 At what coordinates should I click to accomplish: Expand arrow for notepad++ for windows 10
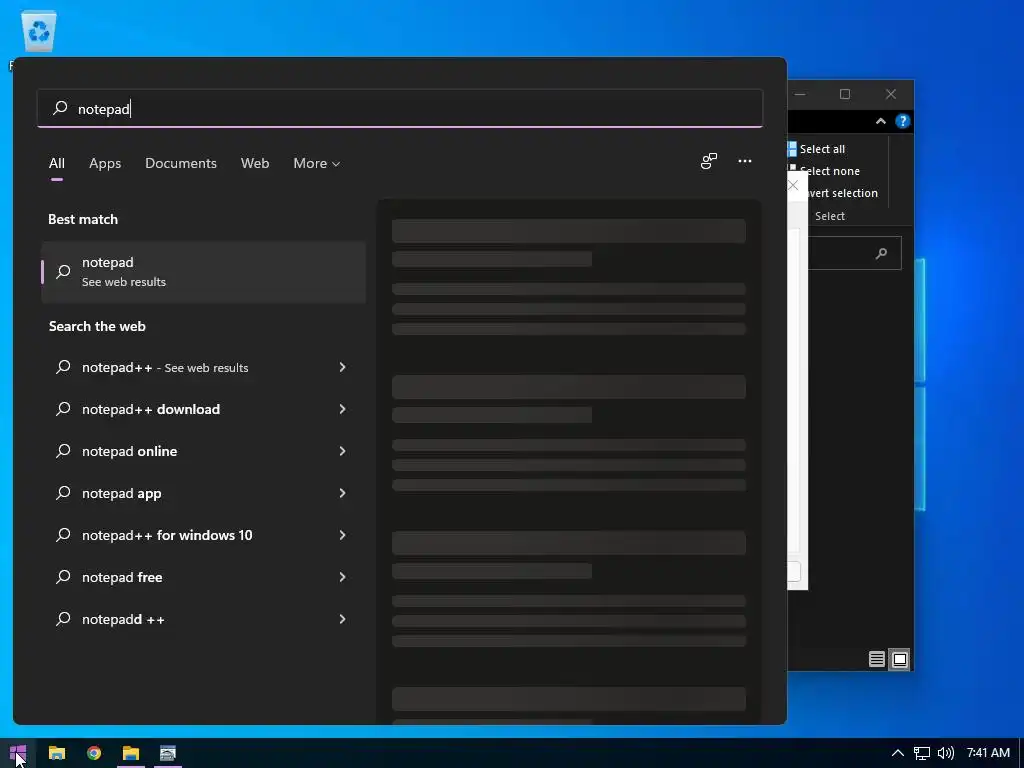coord(342,535)
